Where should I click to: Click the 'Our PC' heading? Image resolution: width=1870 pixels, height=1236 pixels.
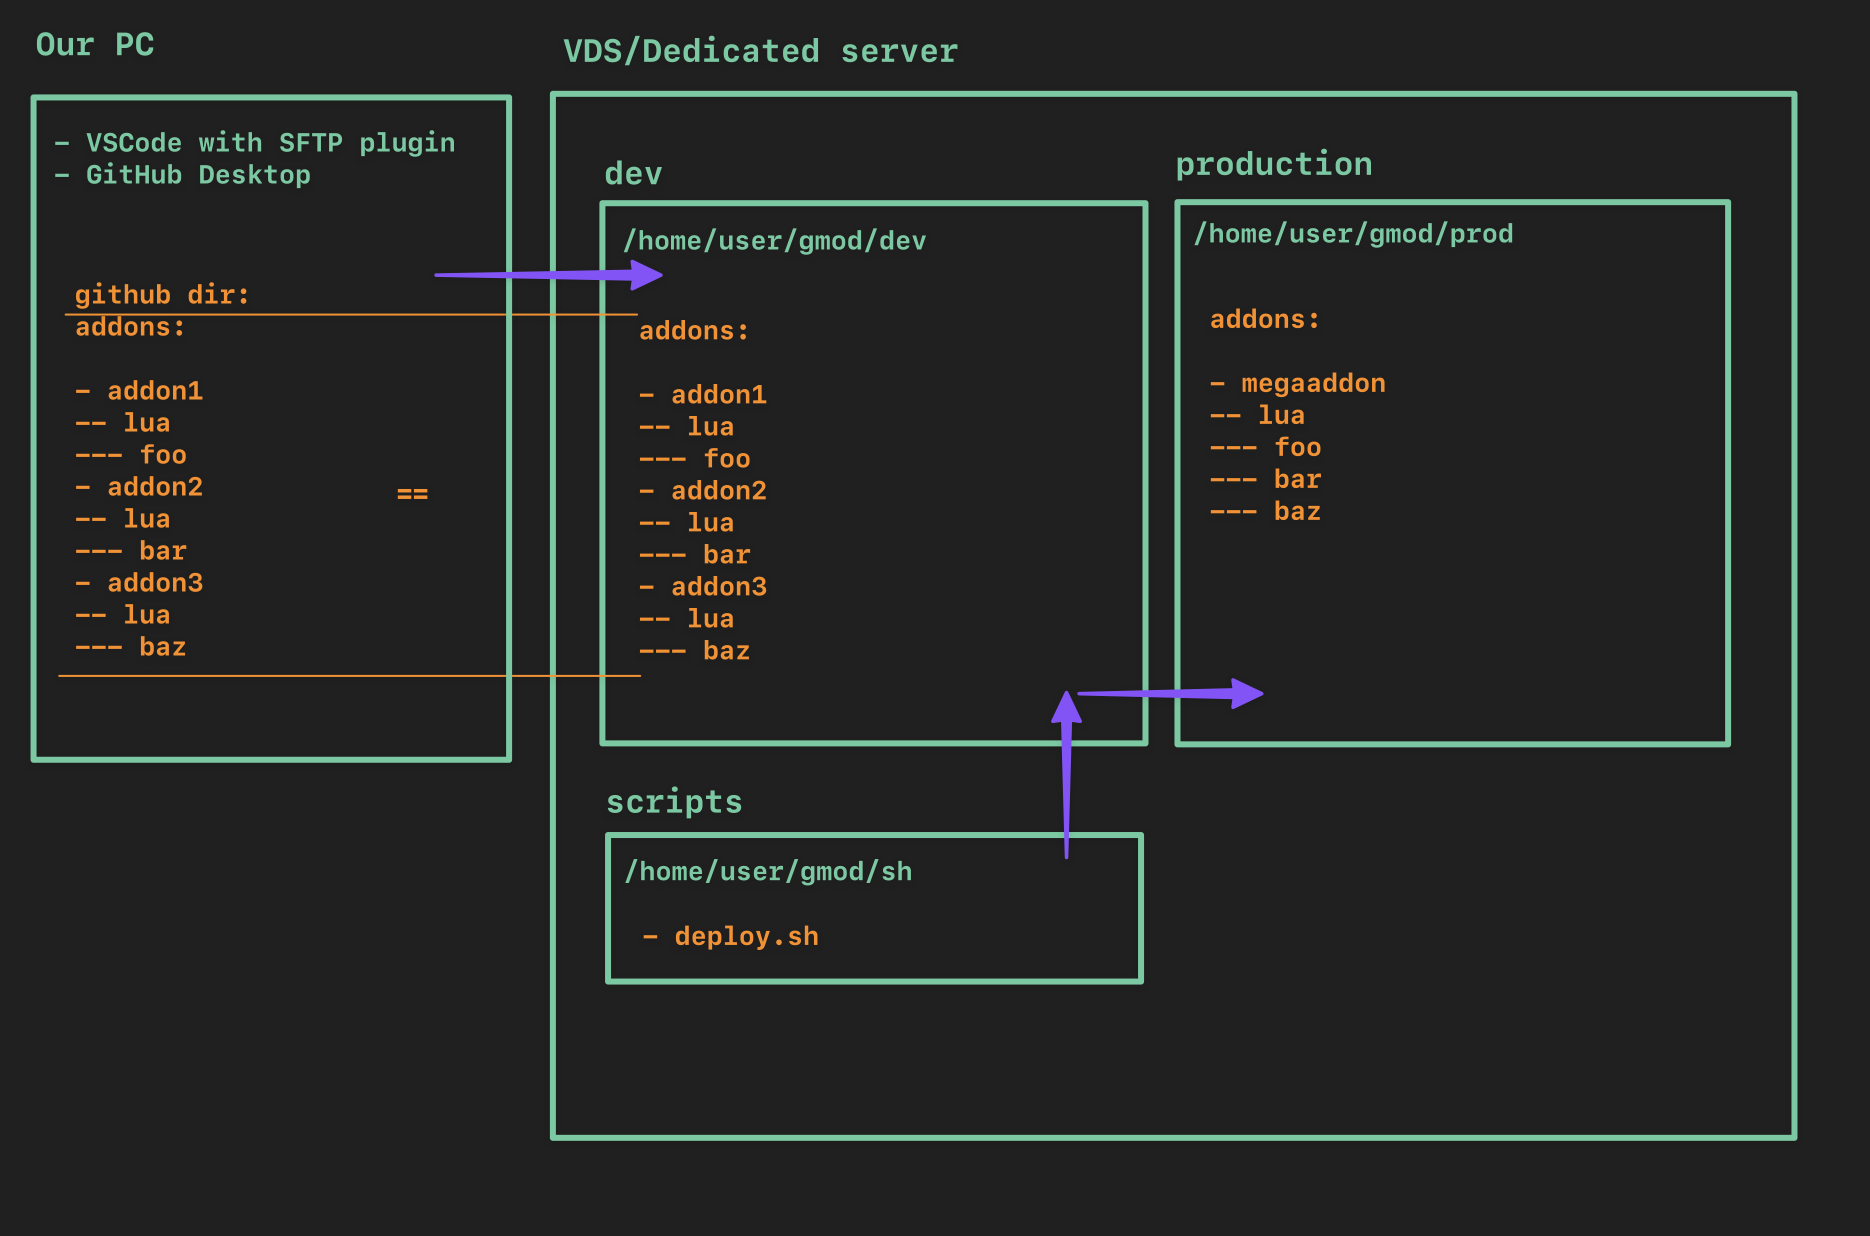95,45
